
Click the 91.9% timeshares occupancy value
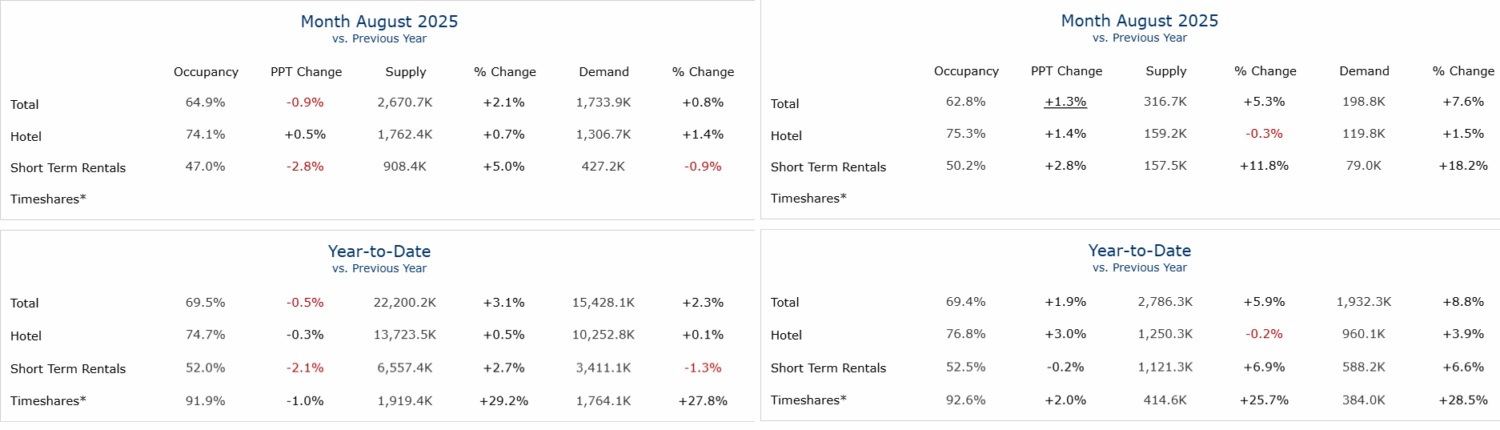(206, 400)
